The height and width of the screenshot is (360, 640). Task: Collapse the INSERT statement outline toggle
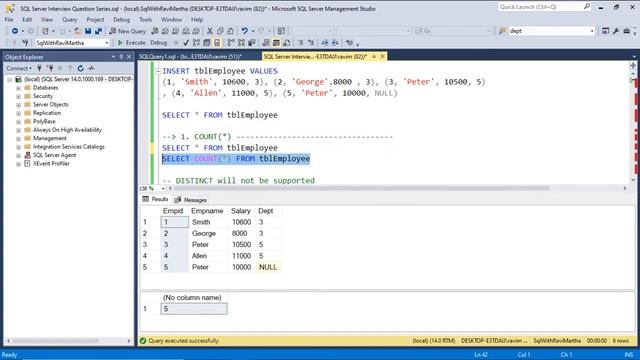158,71
